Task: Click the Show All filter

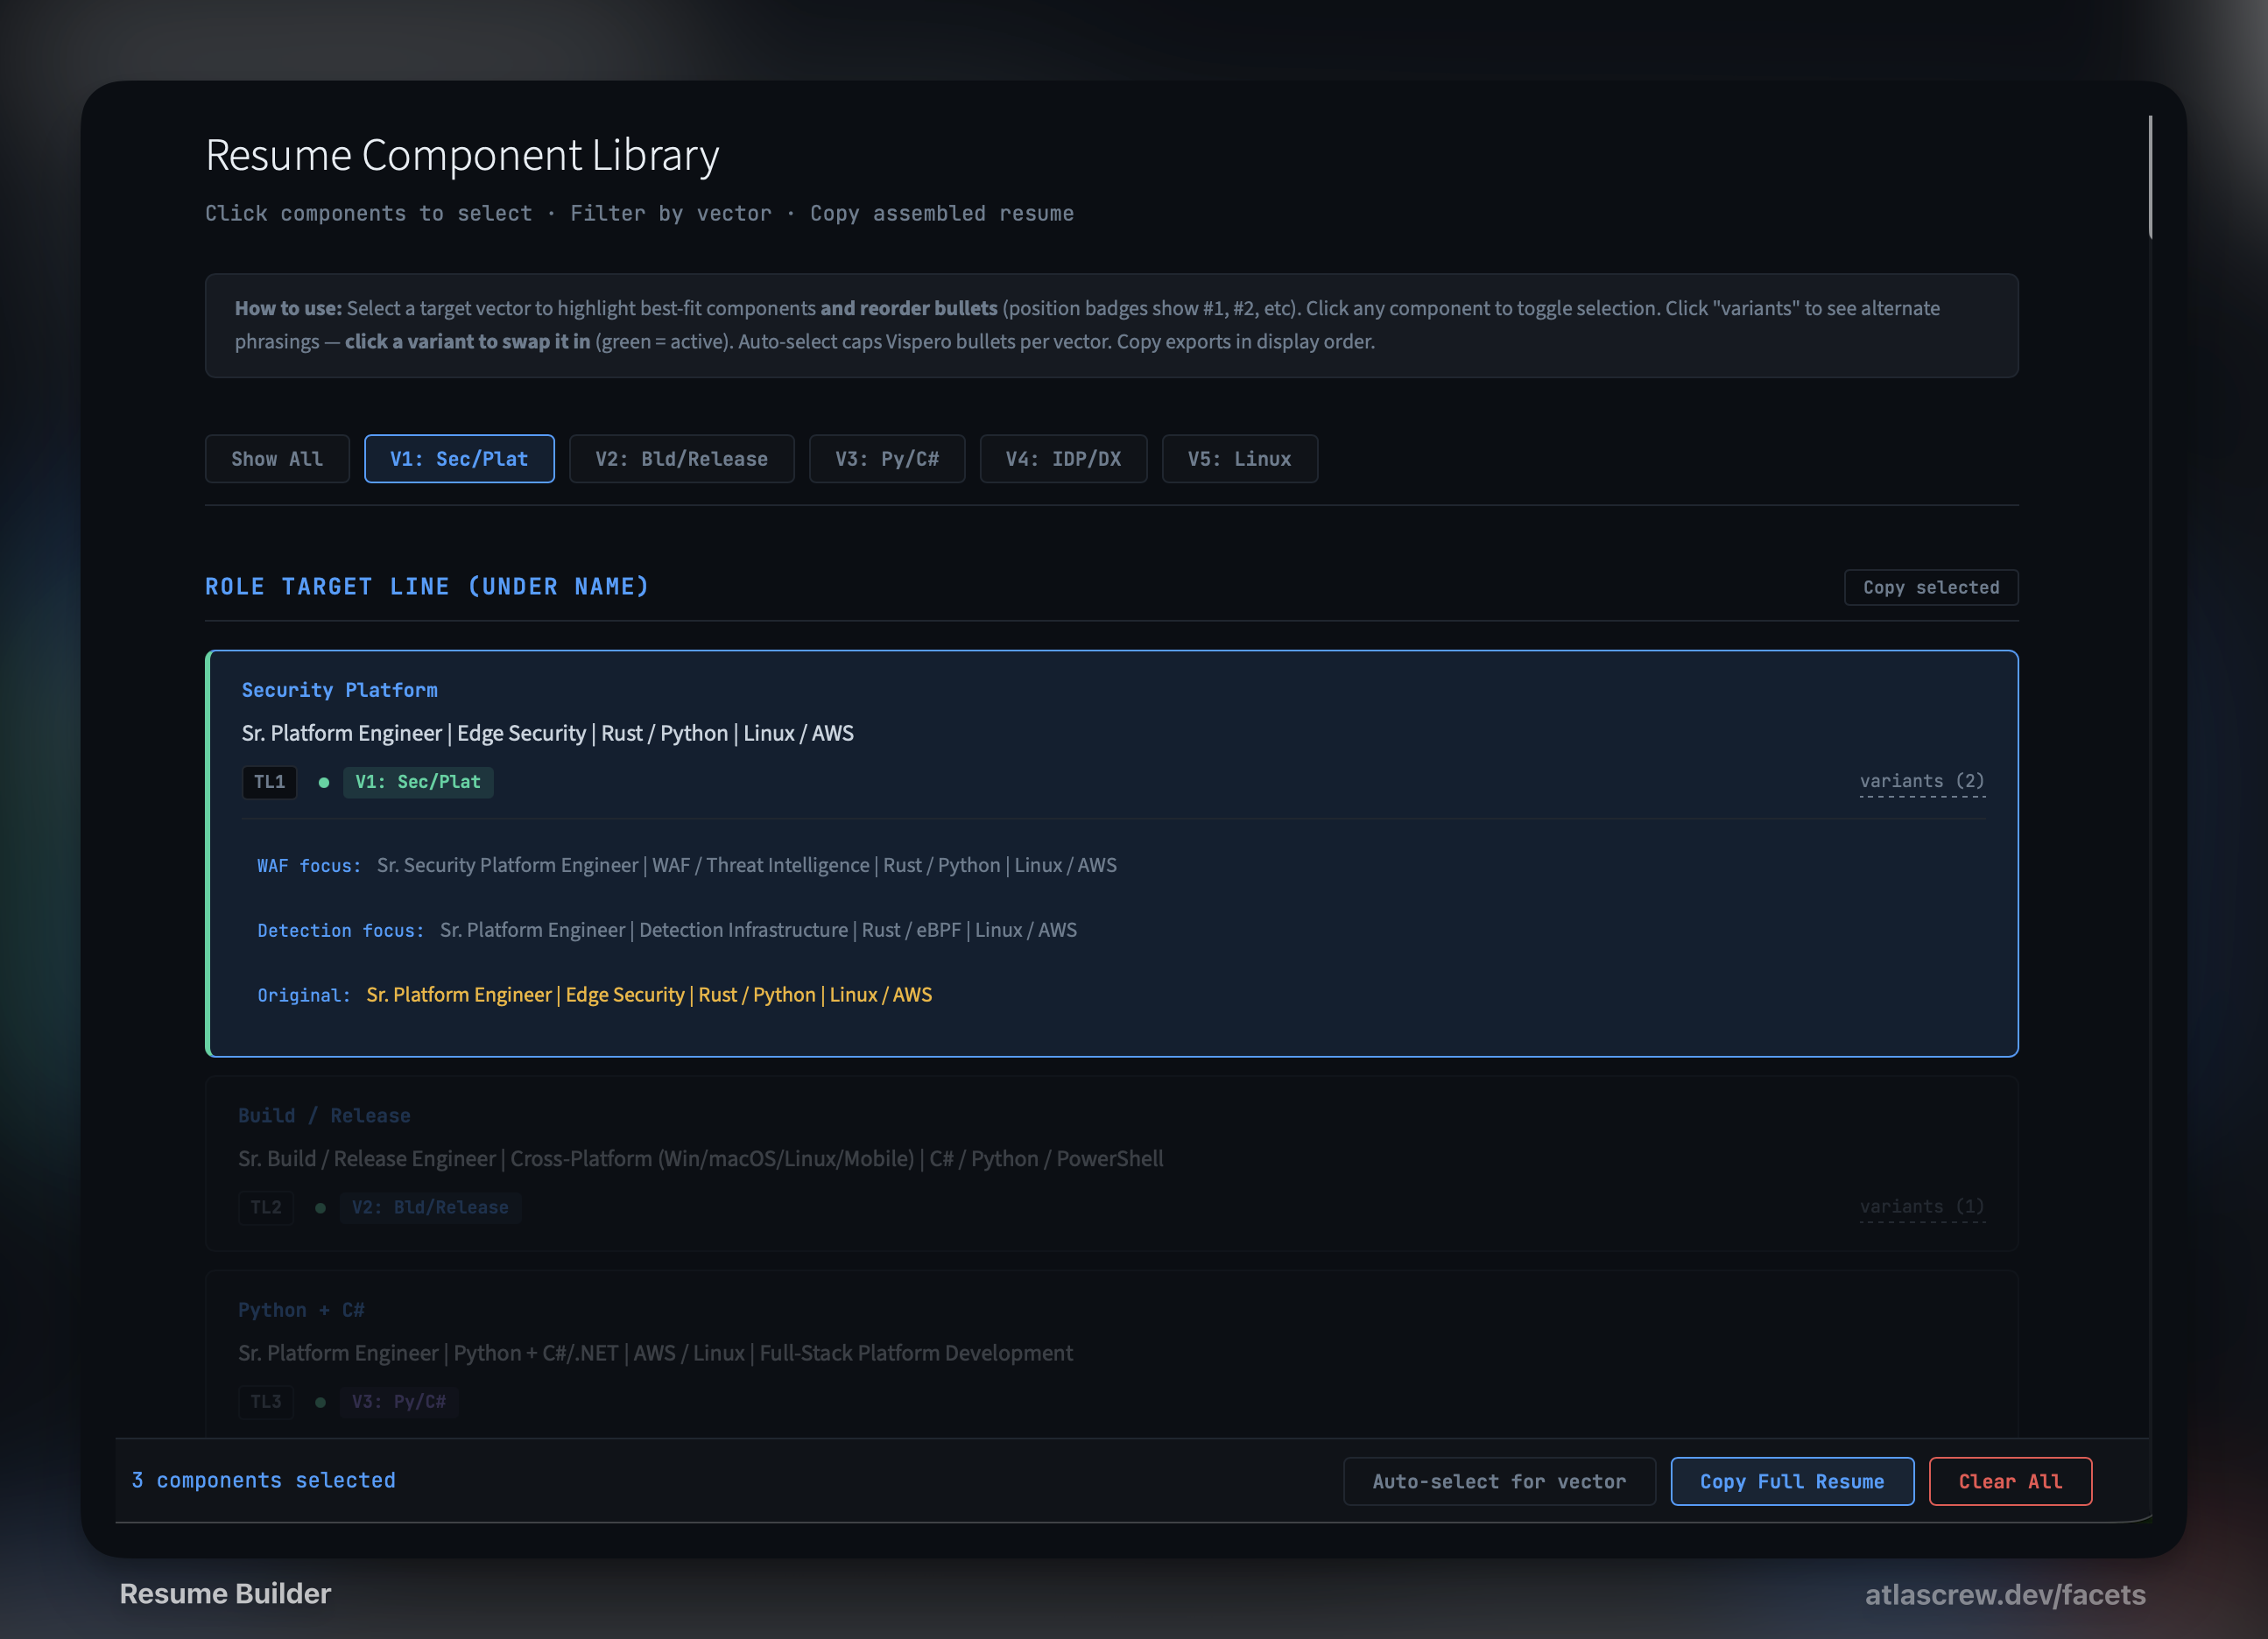Action: 277,459
